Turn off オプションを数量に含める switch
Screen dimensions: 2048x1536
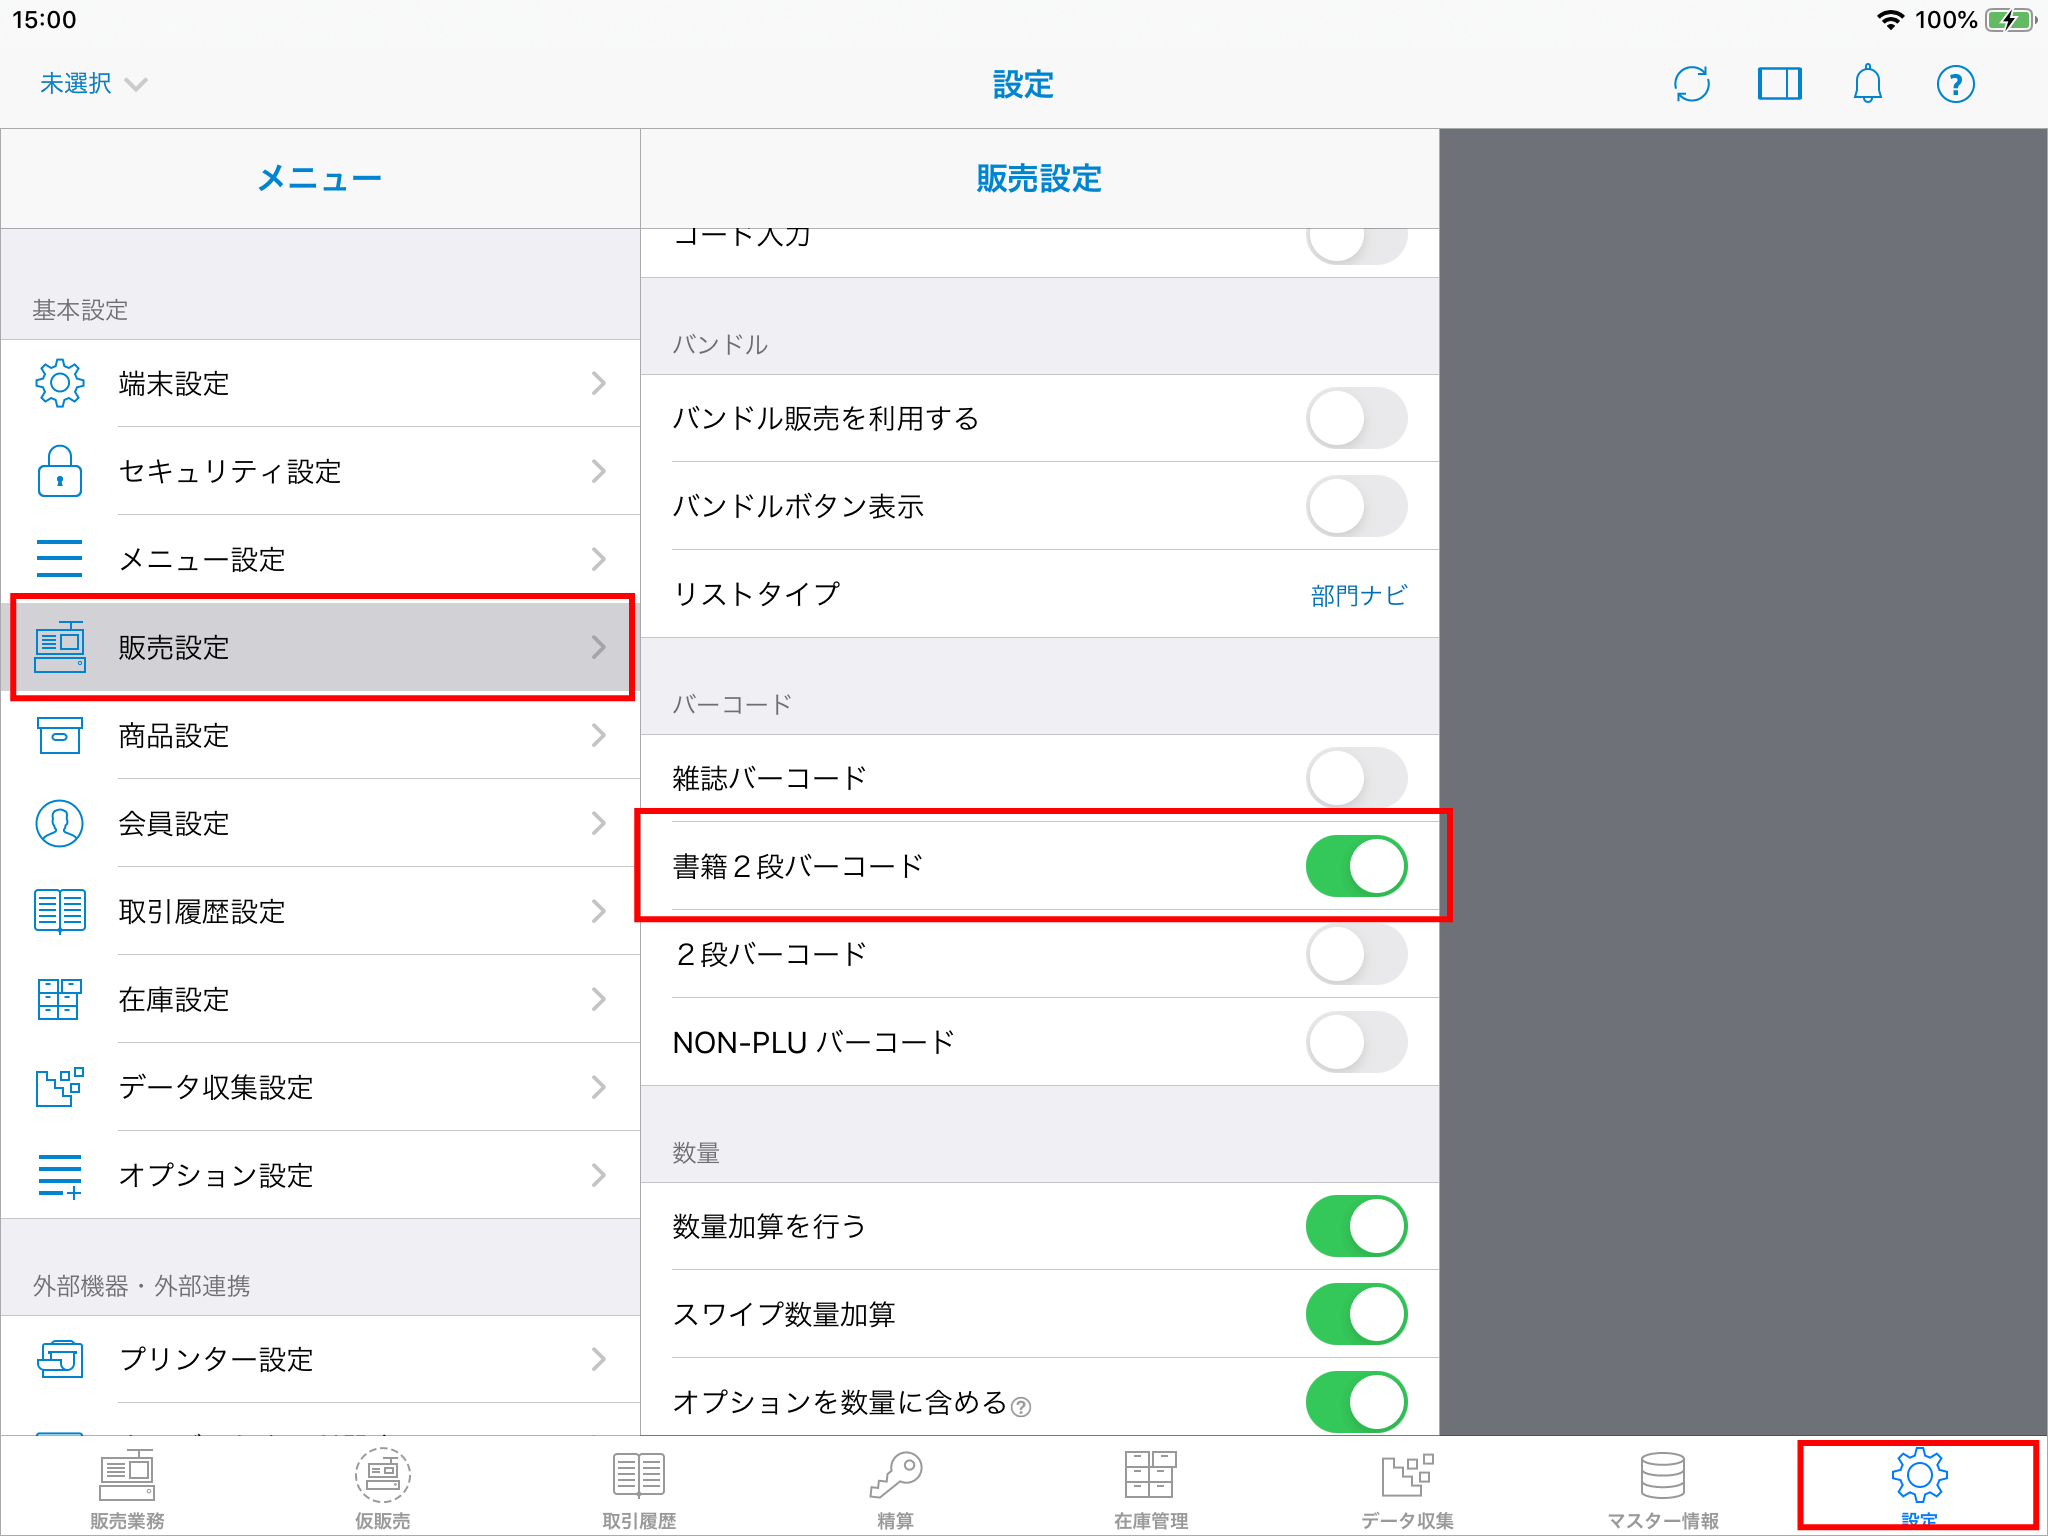click(1357, 1402)
